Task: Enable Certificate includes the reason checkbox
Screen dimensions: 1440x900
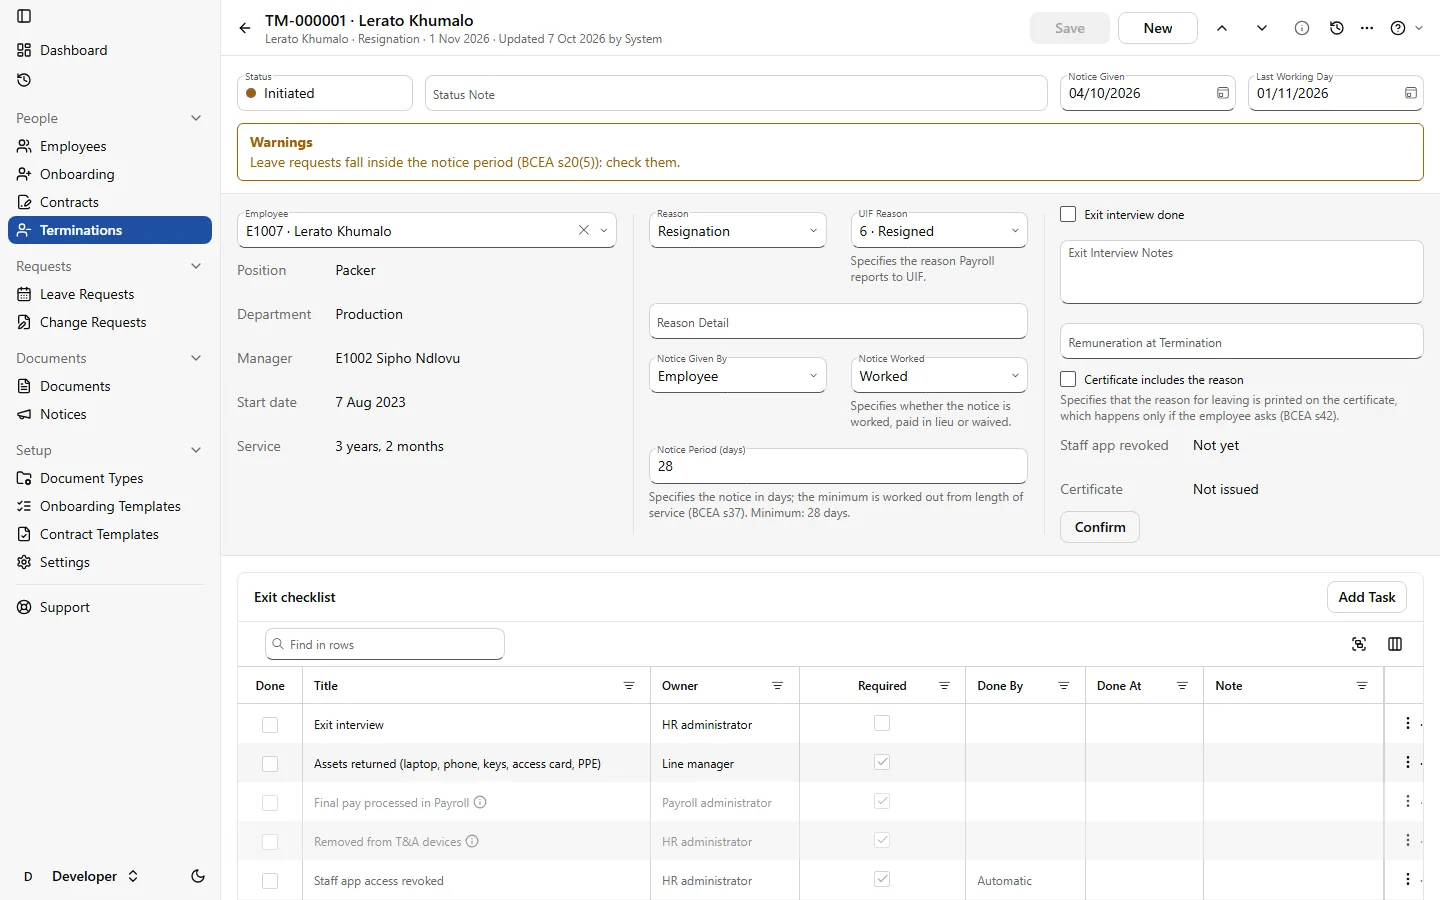Action: coord(1068,379)
